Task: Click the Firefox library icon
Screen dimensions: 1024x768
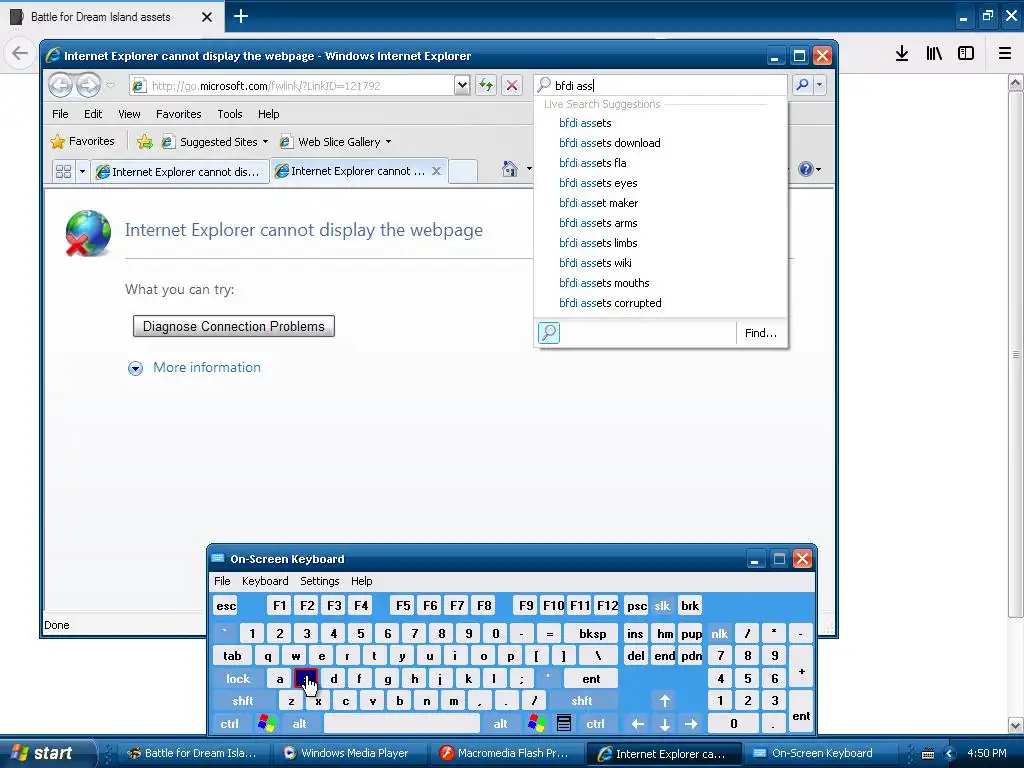Action: tap(934, 53)
